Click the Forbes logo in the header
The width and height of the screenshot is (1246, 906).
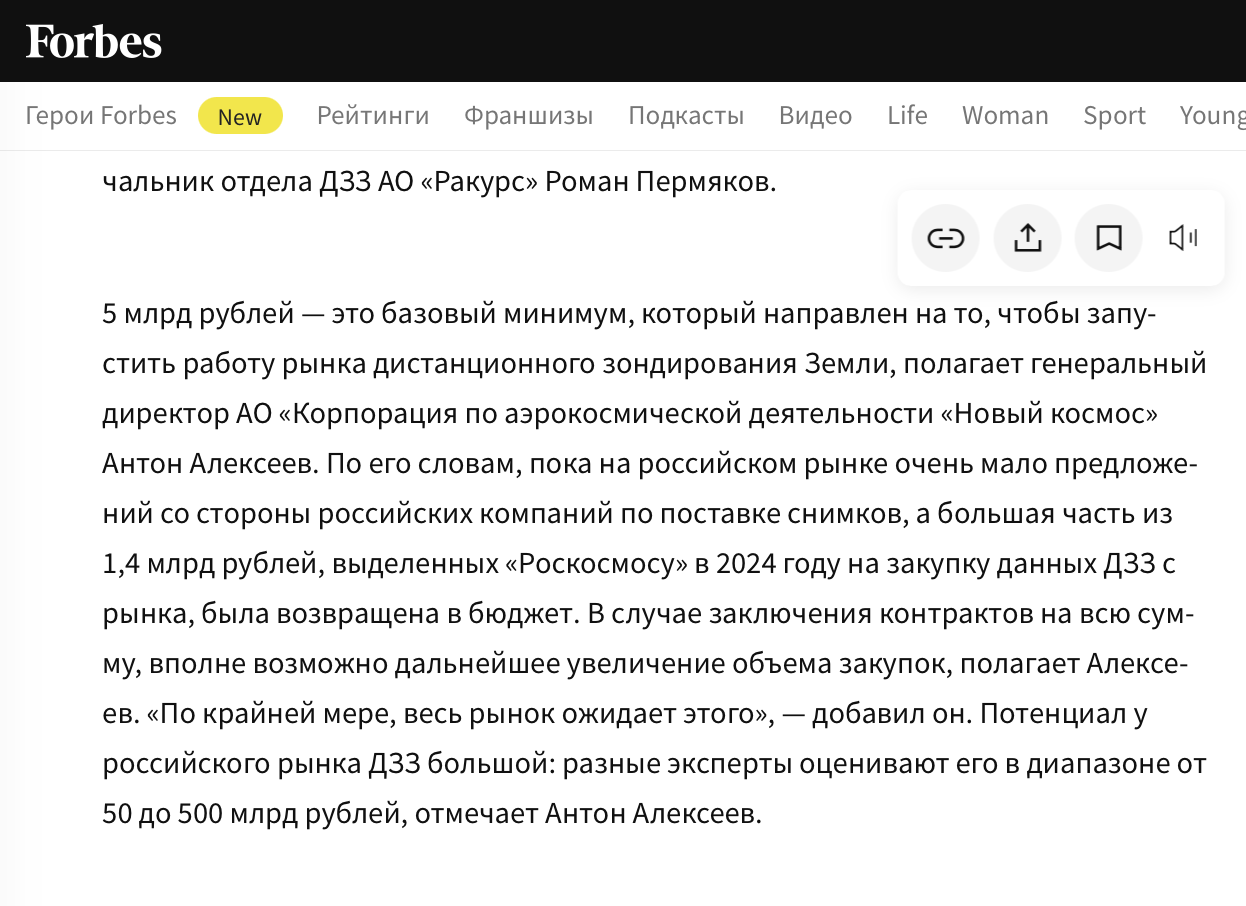coord(94,42)
